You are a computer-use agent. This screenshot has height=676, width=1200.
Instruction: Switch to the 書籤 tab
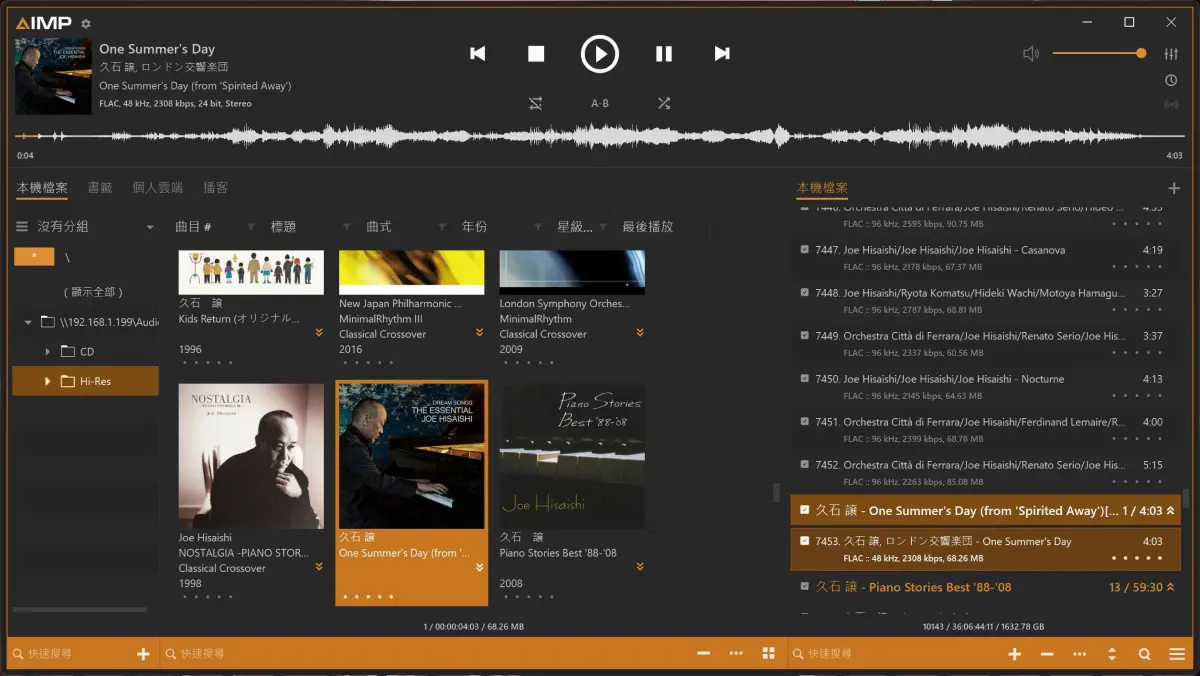point(100,188)
